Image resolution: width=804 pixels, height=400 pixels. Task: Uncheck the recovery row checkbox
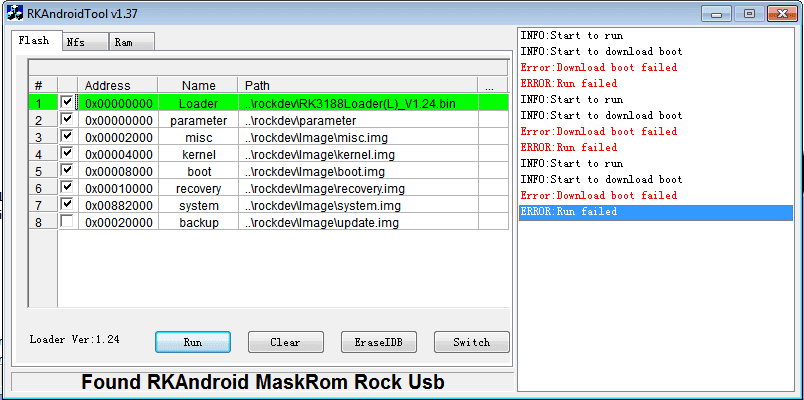(x=67, y=187)
